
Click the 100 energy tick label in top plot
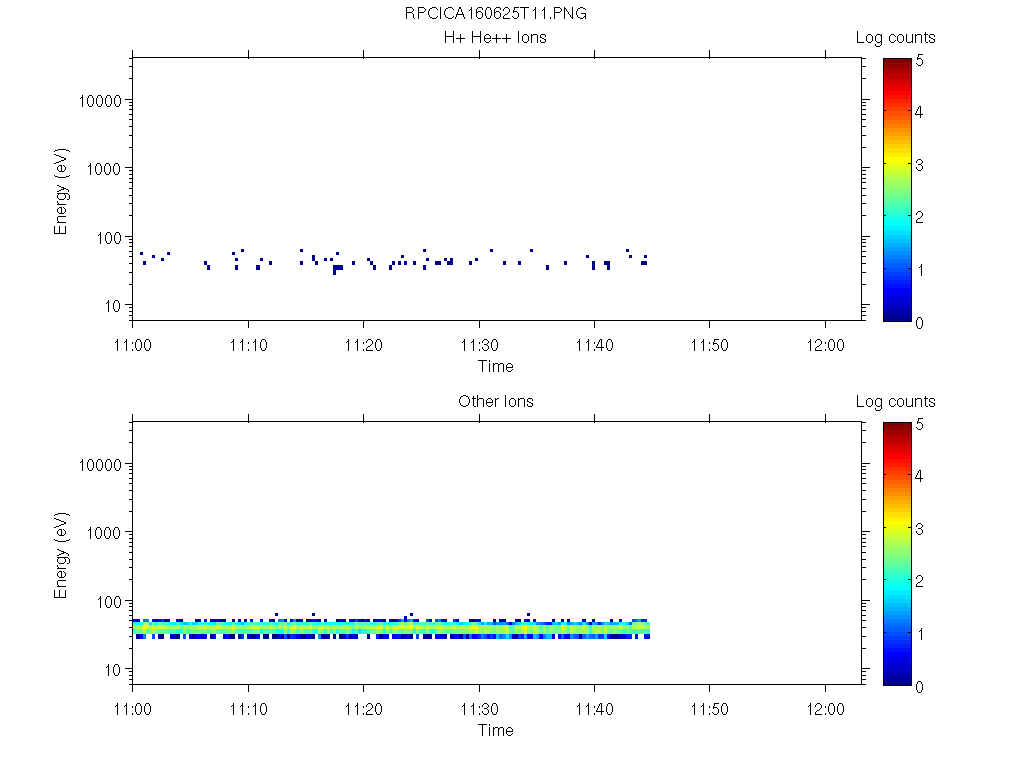108,238
